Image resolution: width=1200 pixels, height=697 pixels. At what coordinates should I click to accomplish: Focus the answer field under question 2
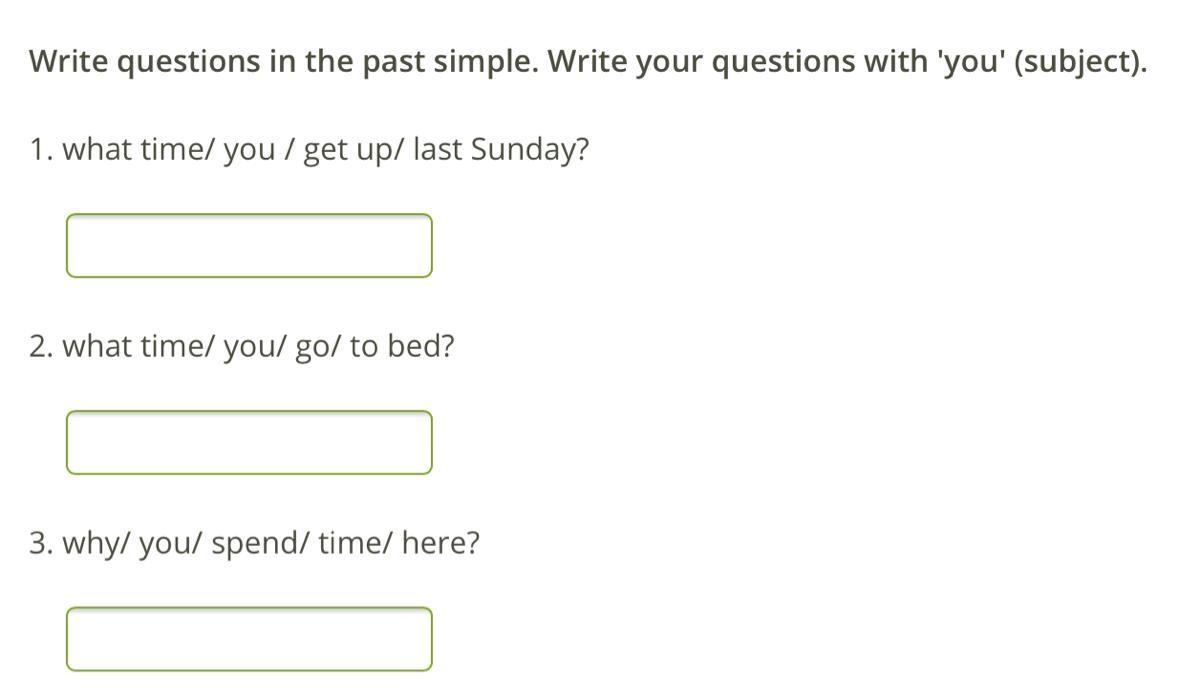pos(249,442)
